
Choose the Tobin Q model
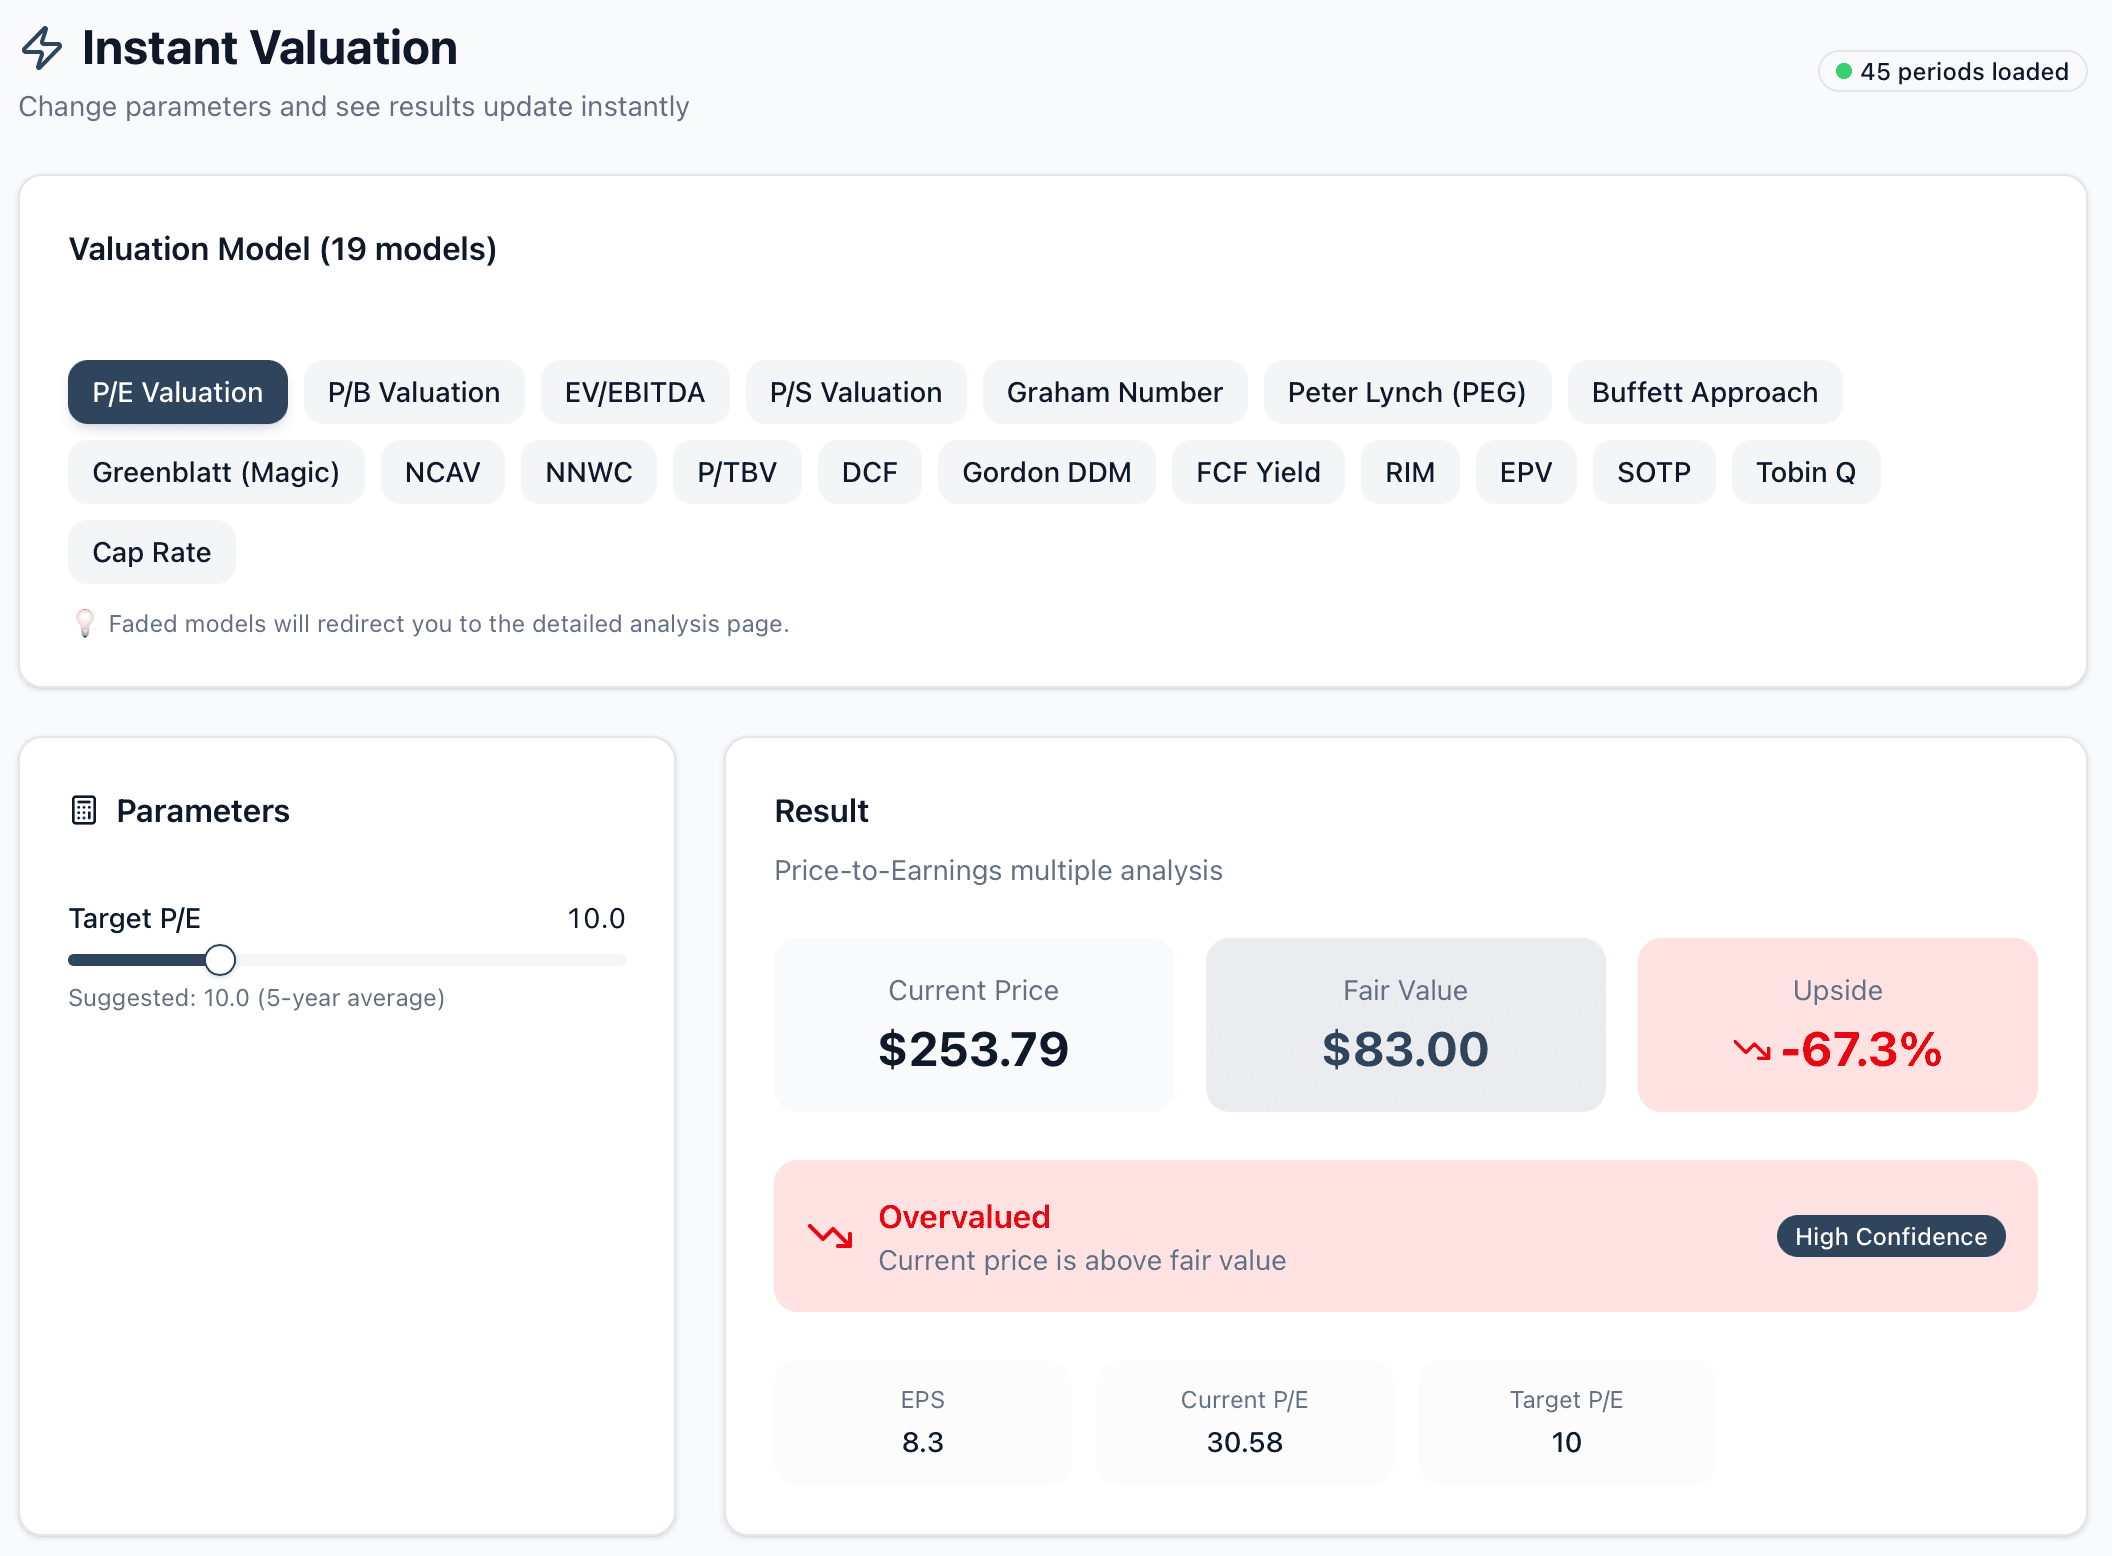coord(1806,472)
